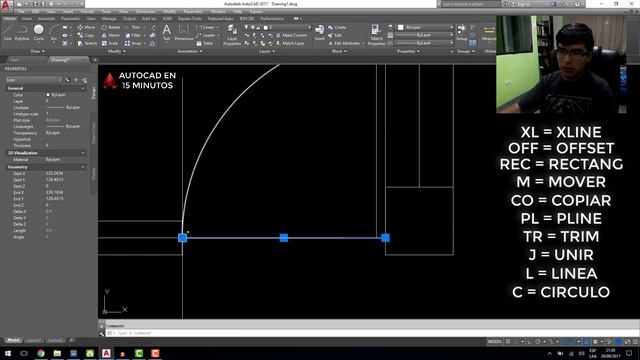Click the Group tool
Viewport: 640px width, 360px height.
pos(462,32)
